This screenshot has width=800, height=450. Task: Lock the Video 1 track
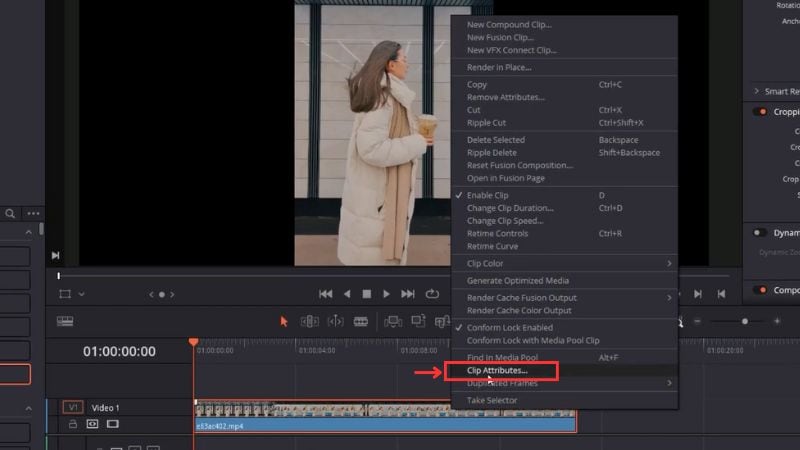click(x=73, y=424)
